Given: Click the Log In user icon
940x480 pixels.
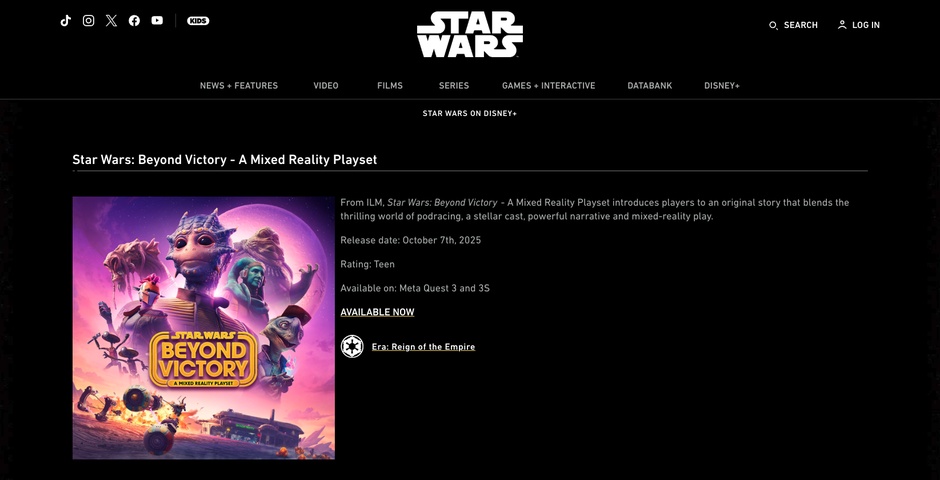Looking at the screenshot, I should [x=842, y=25].
